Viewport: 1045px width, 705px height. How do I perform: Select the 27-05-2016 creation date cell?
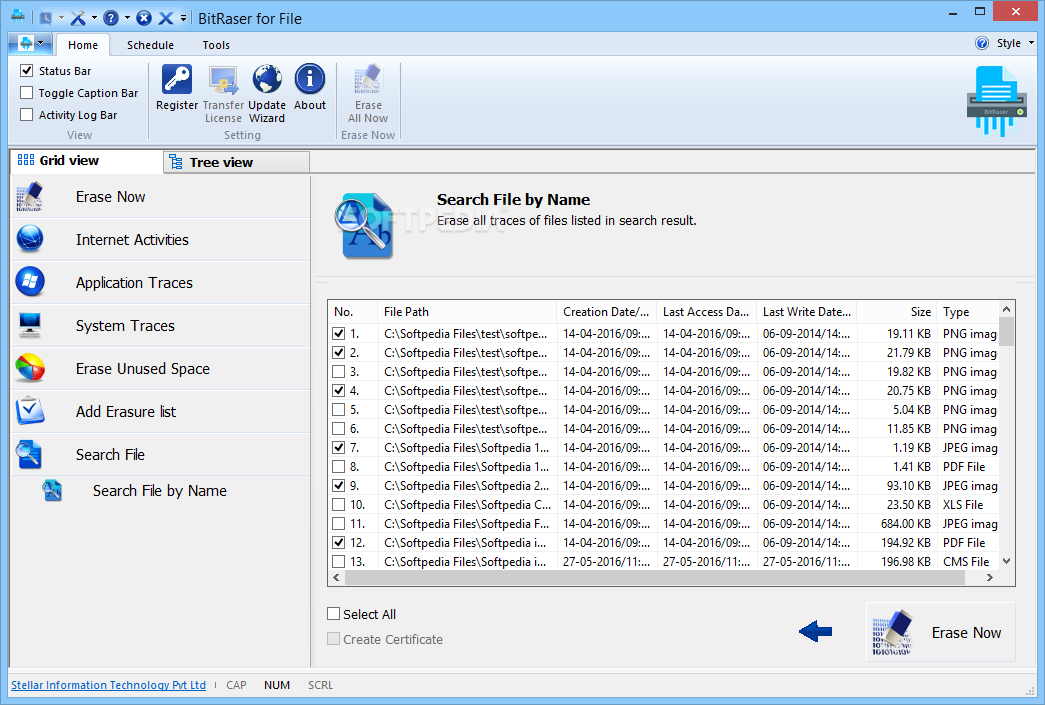606,562
